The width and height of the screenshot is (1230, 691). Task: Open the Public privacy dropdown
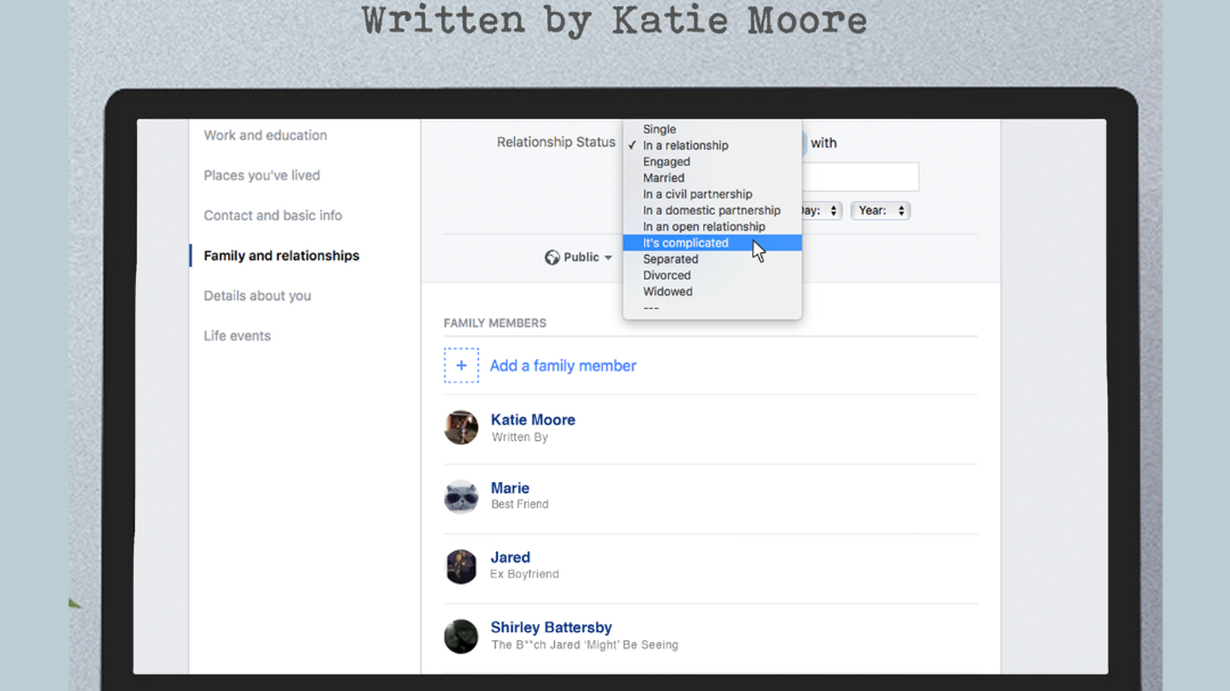coord(579,258)
